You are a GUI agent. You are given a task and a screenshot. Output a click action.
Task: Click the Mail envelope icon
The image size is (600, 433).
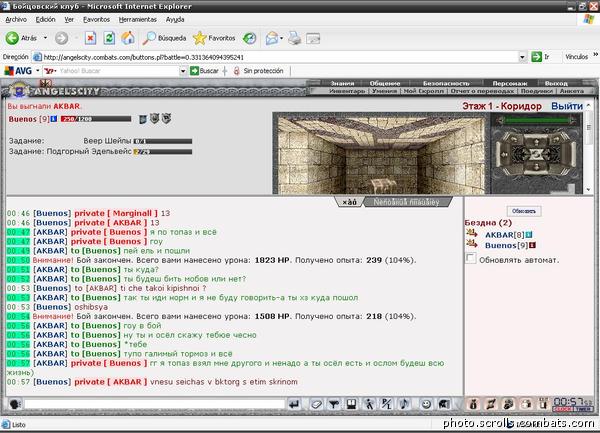click(271, 38)
